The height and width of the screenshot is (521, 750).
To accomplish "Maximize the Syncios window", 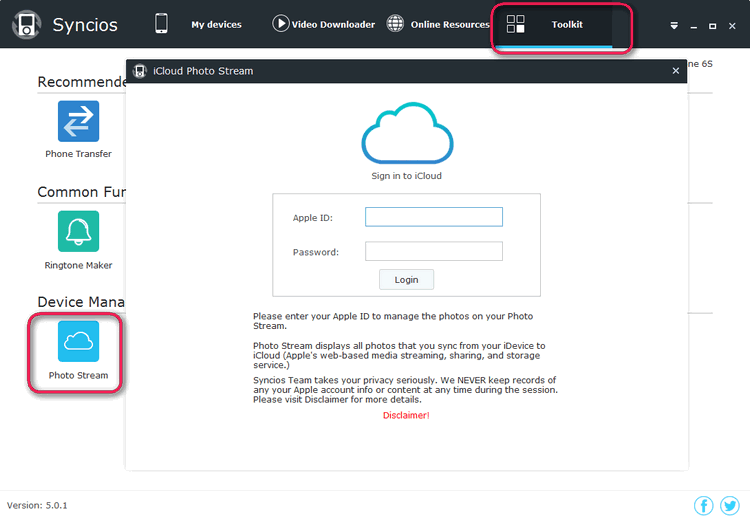I will 713,26.
